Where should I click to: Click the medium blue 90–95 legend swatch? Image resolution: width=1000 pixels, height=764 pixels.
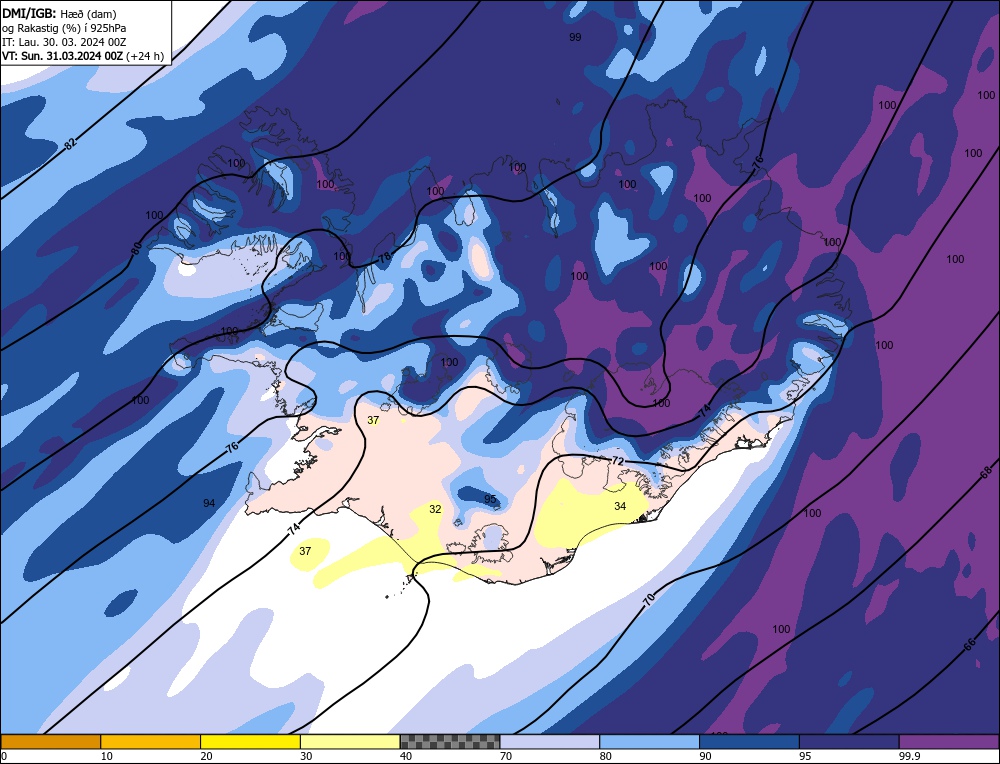[749, 742]
